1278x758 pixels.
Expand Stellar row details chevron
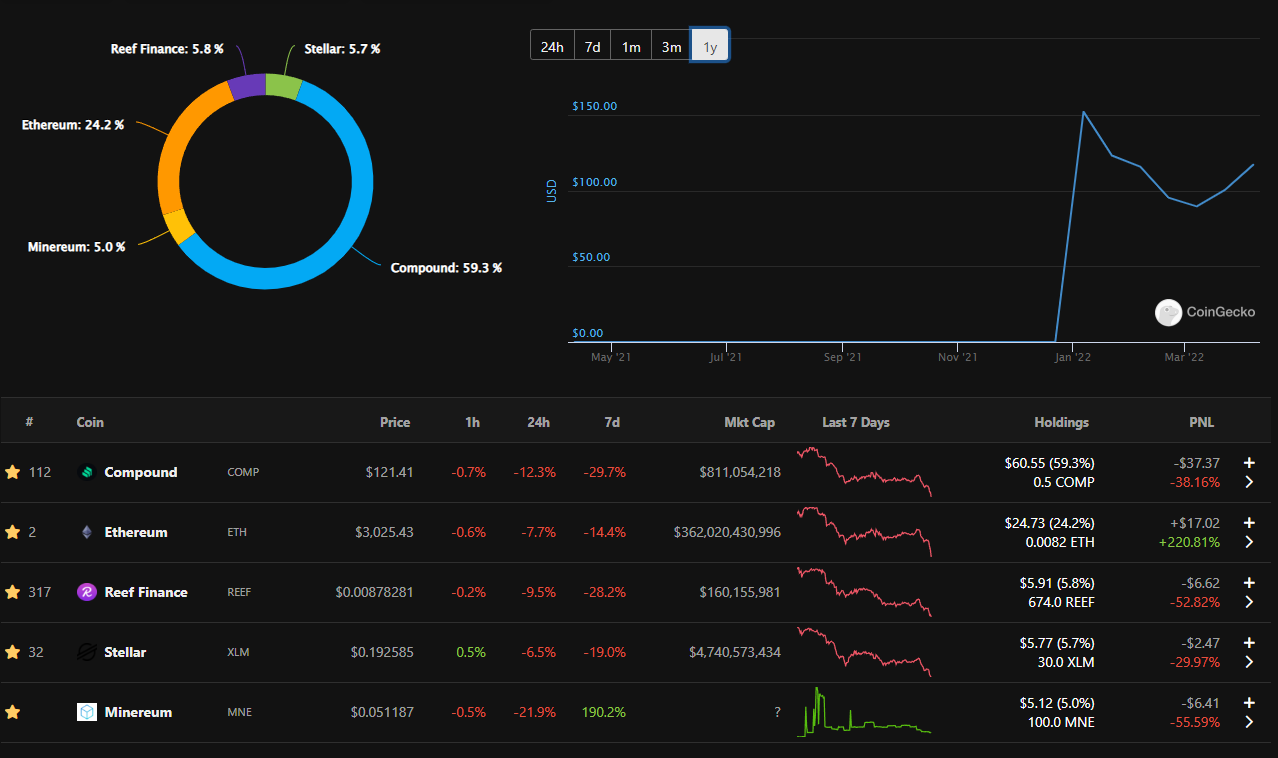[1249, 662]
